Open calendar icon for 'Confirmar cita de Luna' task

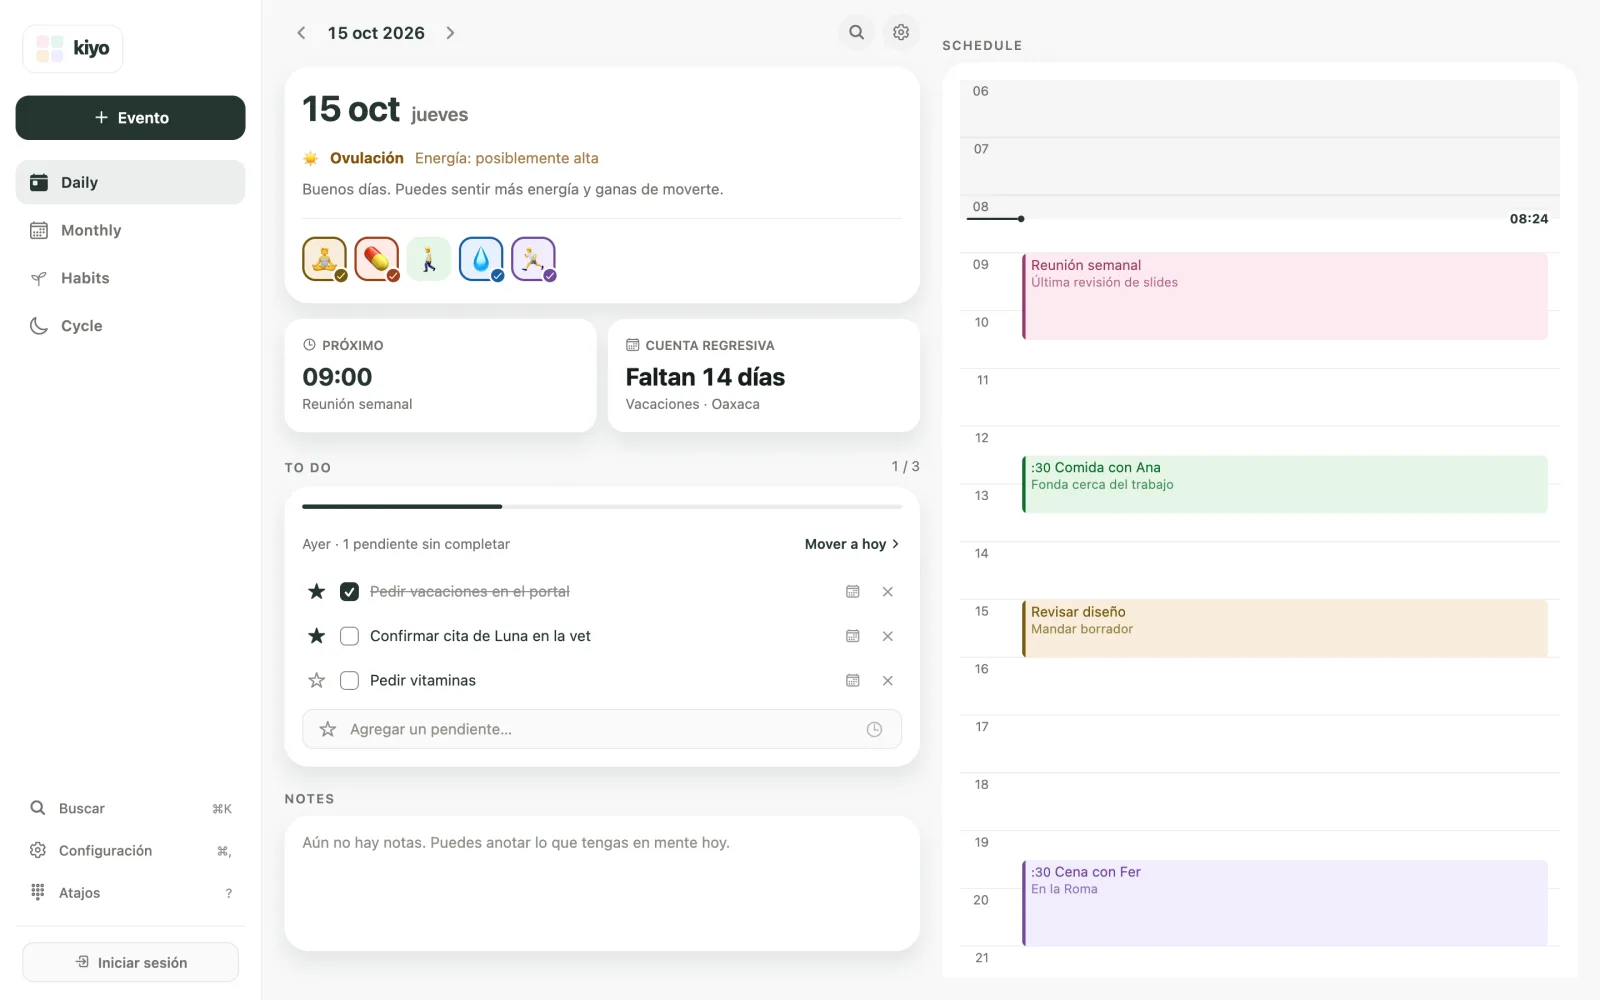(853, 636)
